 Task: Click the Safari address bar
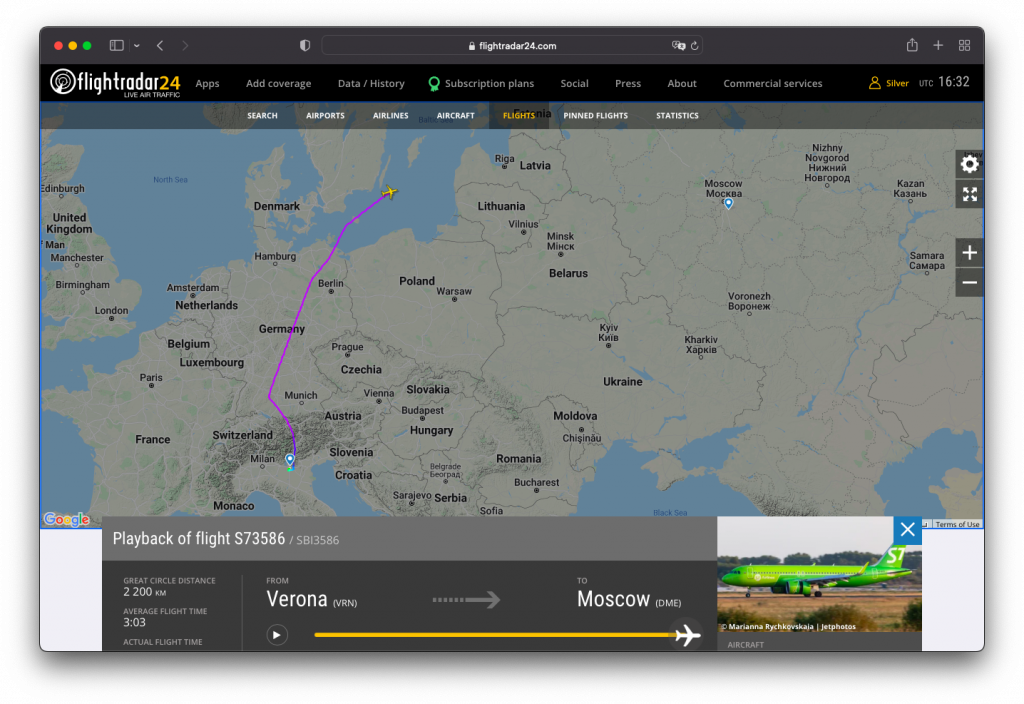pyautogui.click(x=512, y=45)
